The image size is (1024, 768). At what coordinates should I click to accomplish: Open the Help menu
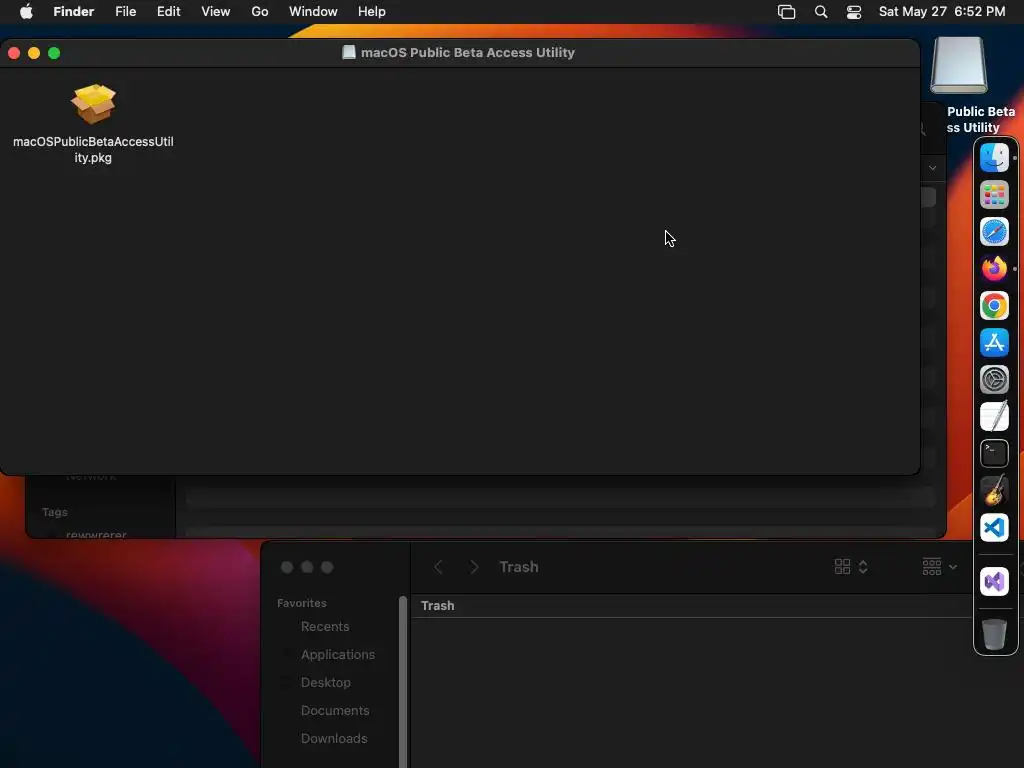(x=372, y=12)
